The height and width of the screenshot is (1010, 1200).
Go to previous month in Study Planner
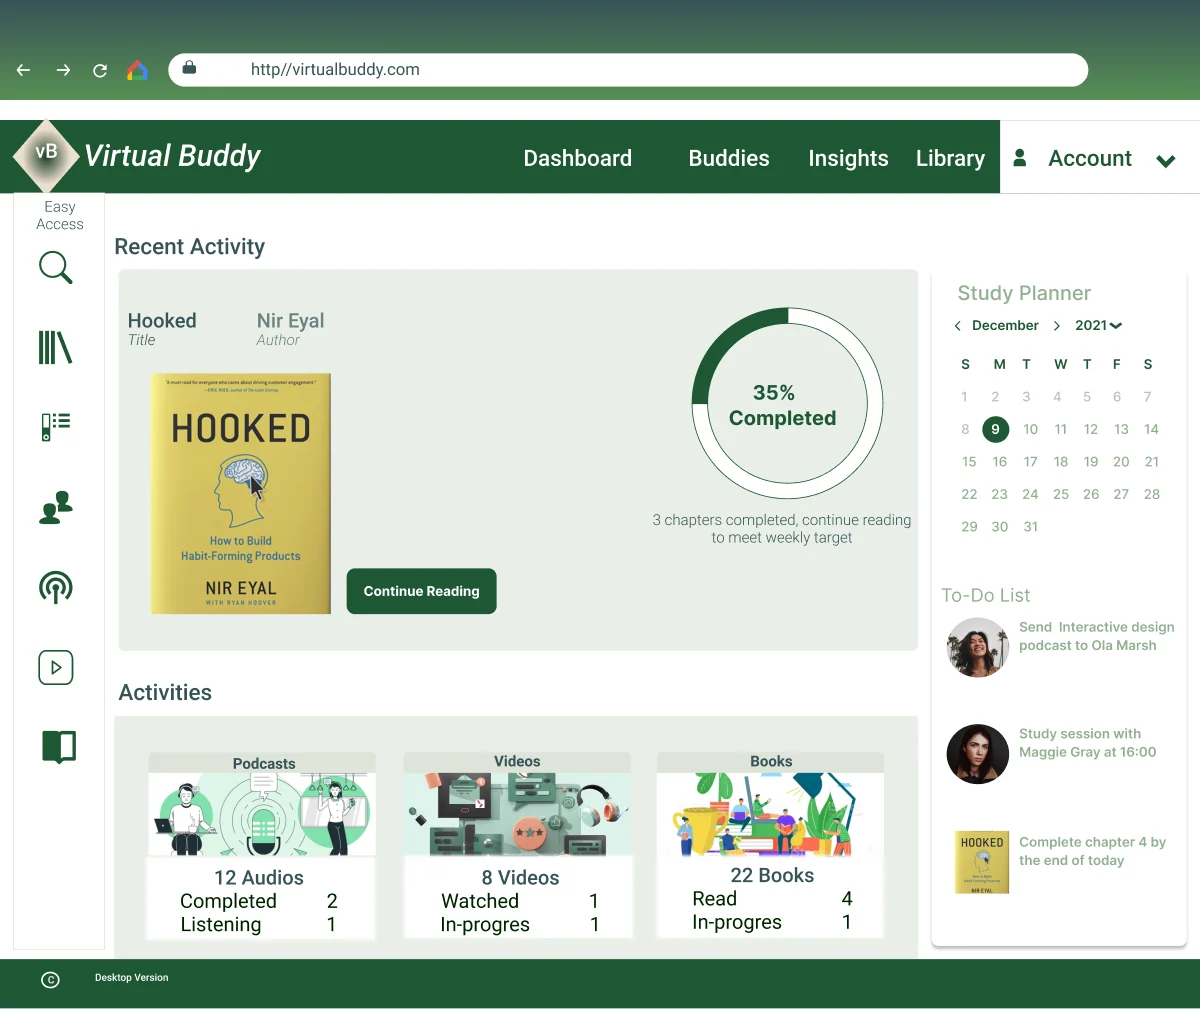[957, 326]
